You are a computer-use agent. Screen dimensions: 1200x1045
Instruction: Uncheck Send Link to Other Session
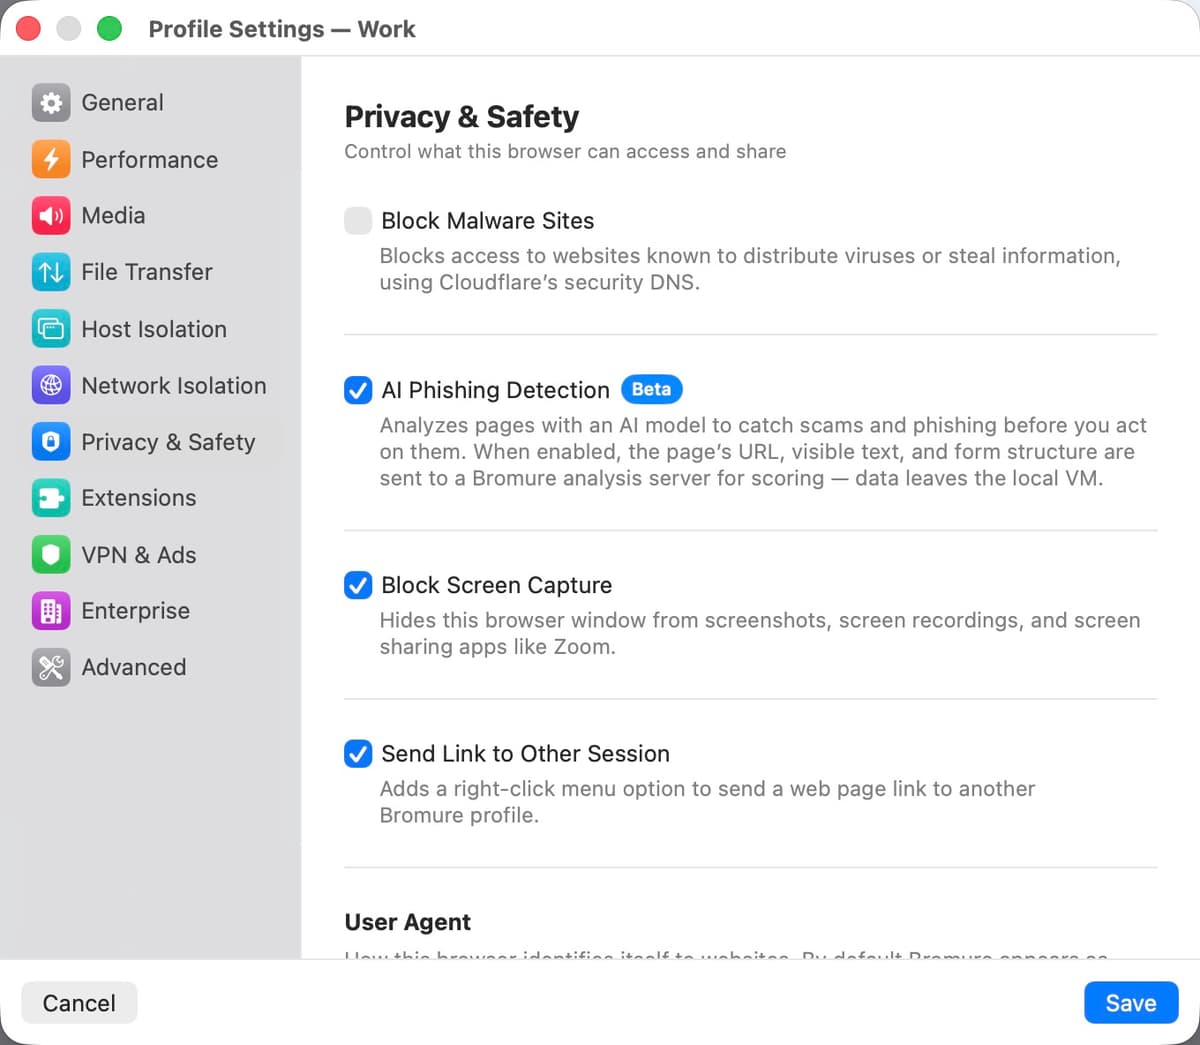[x=358, y=754]
